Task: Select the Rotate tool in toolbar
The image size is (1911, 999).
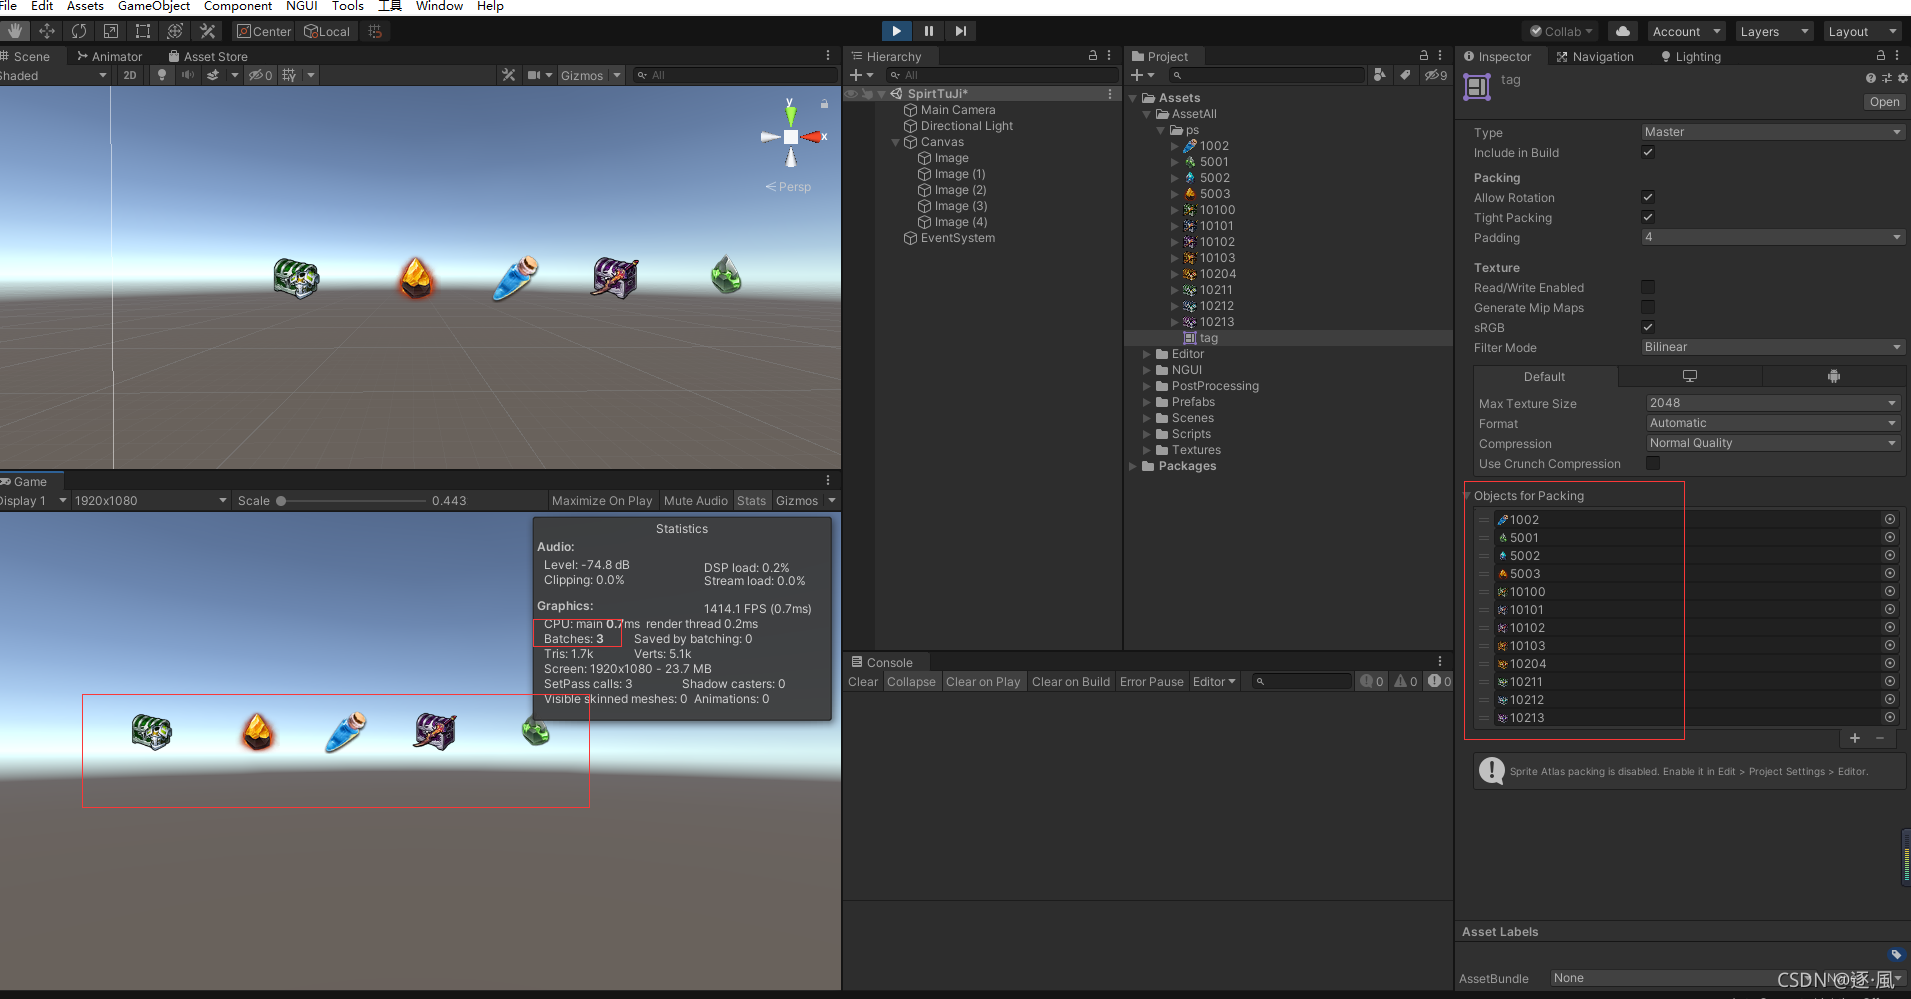Action: coord(78,31)
